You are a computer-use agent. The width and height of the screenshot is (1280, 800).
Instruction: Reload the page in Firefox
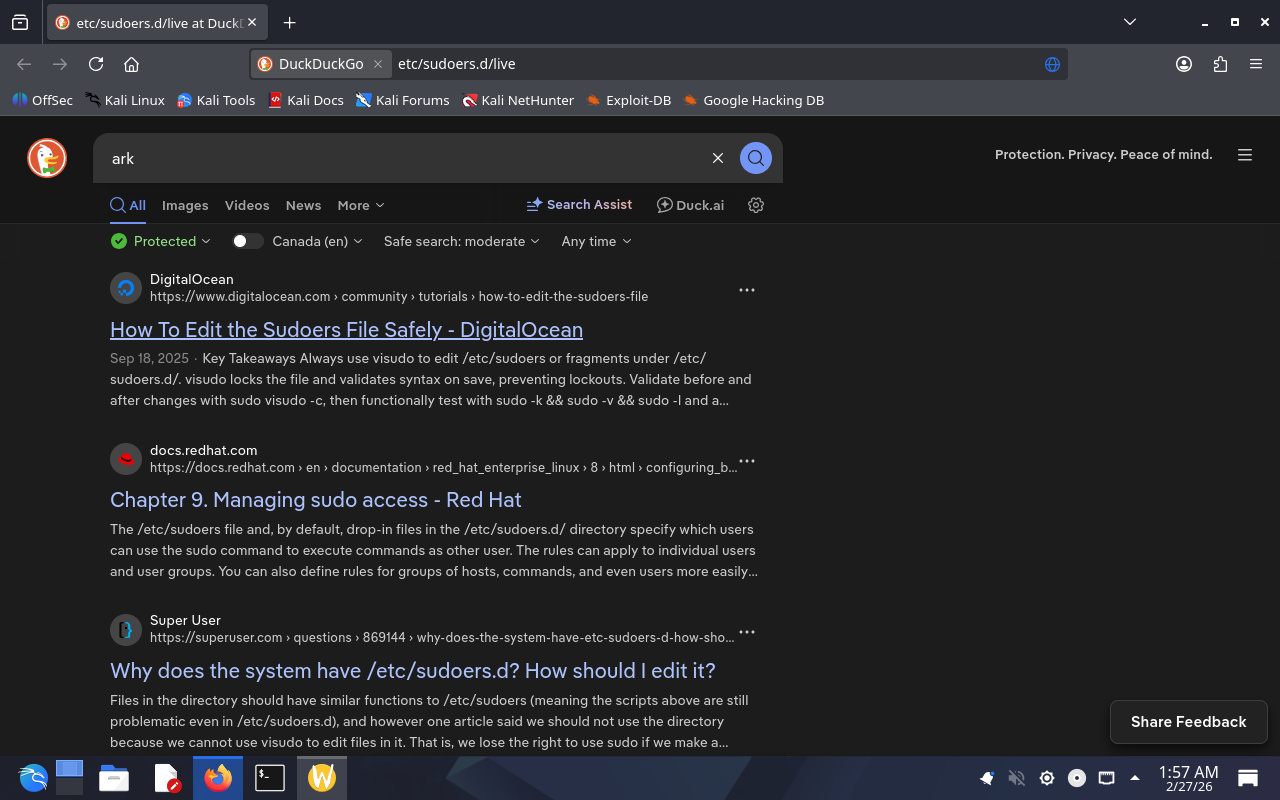(x=96, y=64)
